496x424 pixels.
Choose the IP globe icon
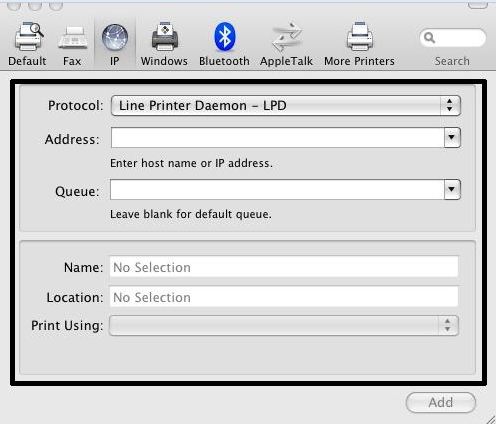point(115,37)
